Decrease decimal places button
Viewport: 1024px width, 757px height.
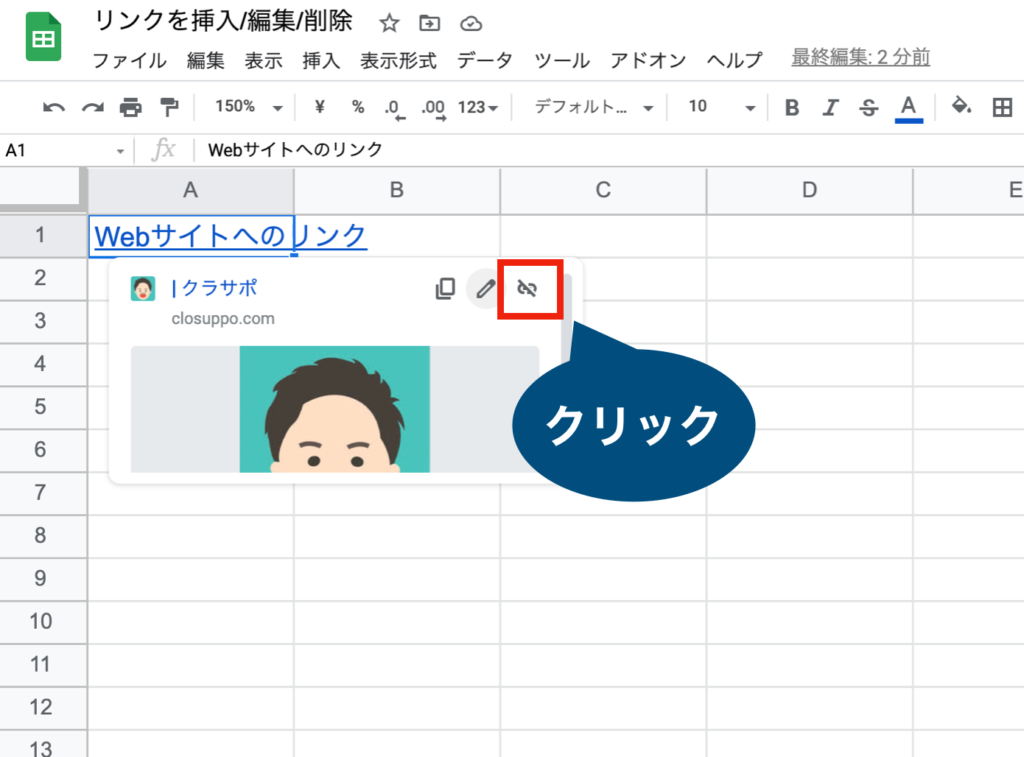pyautogui.click(x=394, y=108)
